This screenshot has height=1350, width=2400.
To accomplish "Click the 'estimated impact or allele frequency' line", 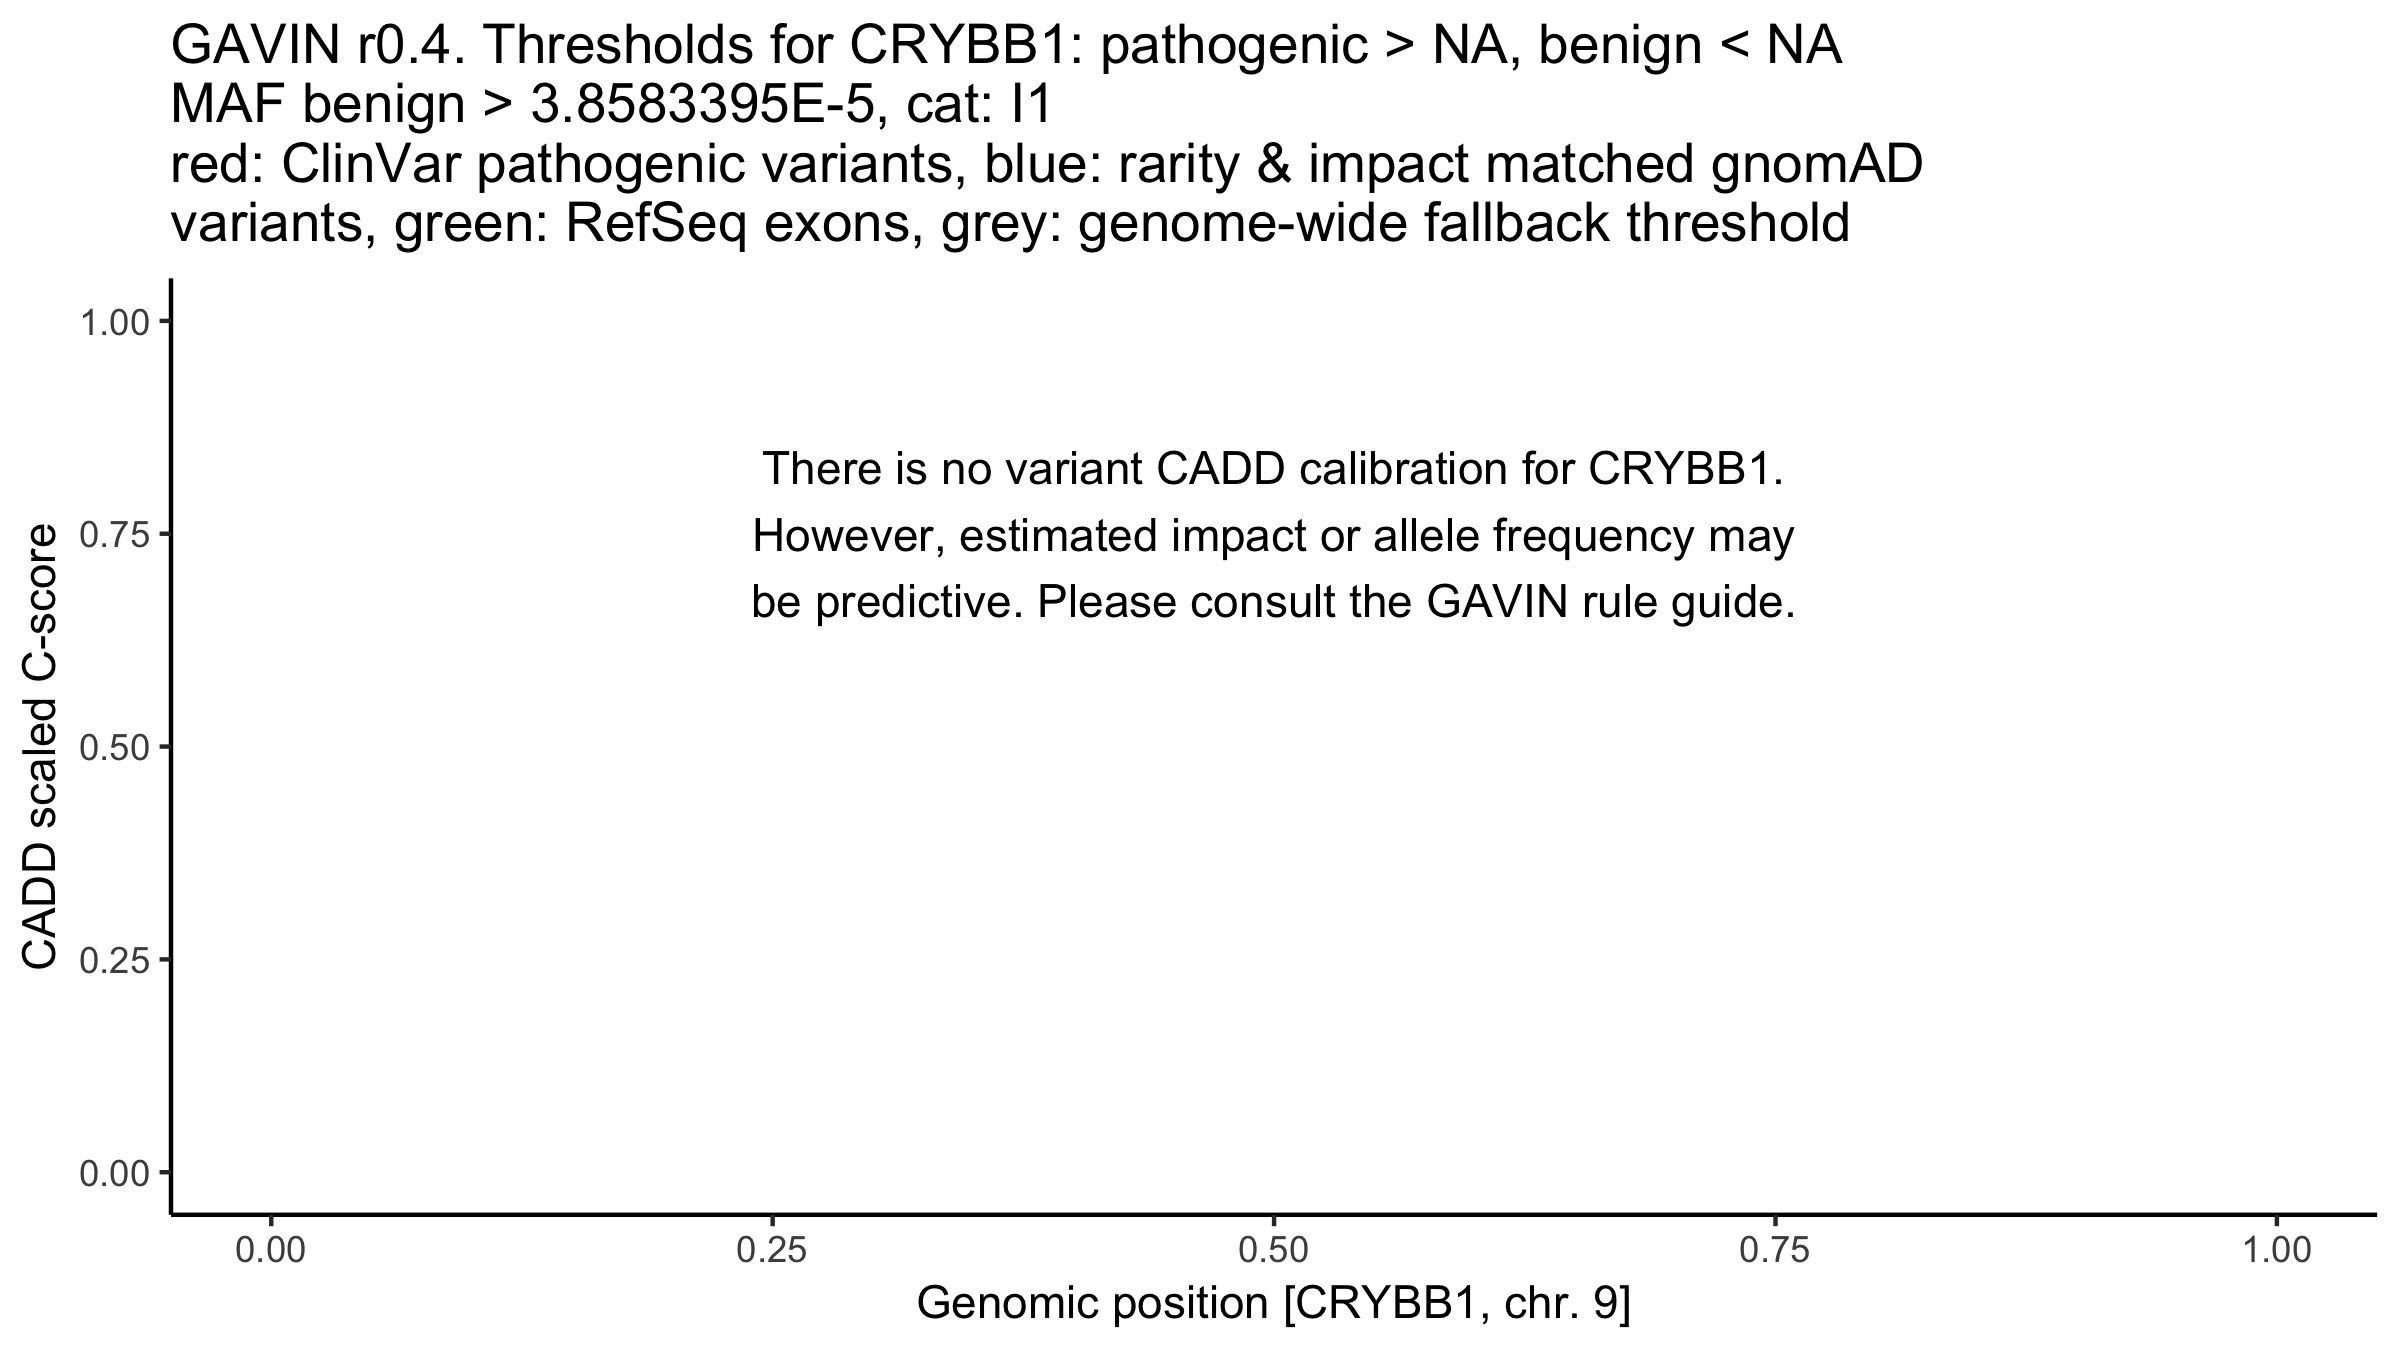I will (x=1273, y=537).
